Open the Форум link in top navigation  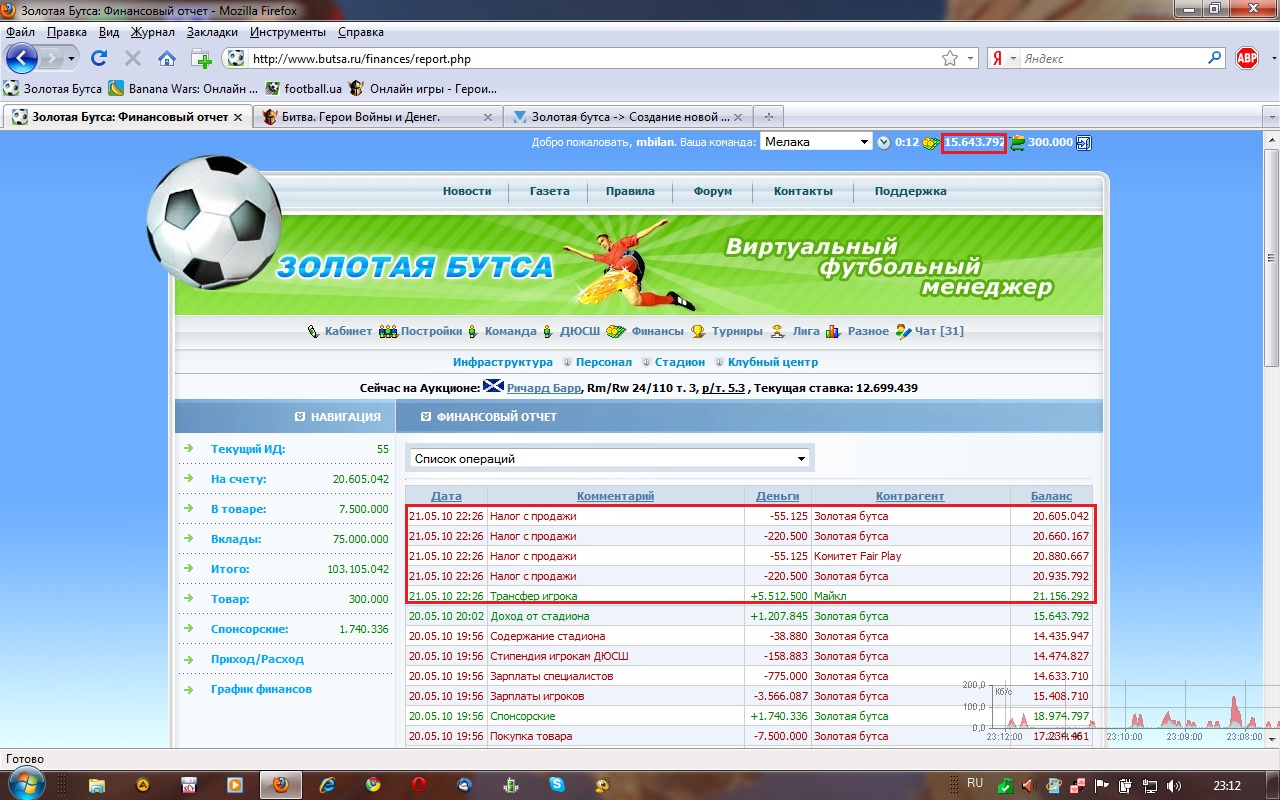tap(712, 191)
